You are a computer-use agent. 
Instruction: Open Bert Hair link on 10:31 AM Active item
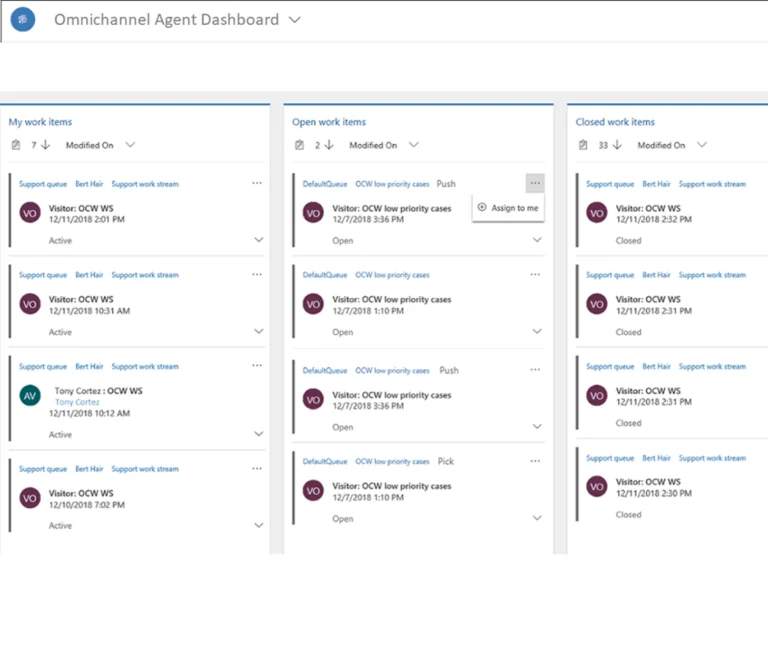[x=89, y=275]
